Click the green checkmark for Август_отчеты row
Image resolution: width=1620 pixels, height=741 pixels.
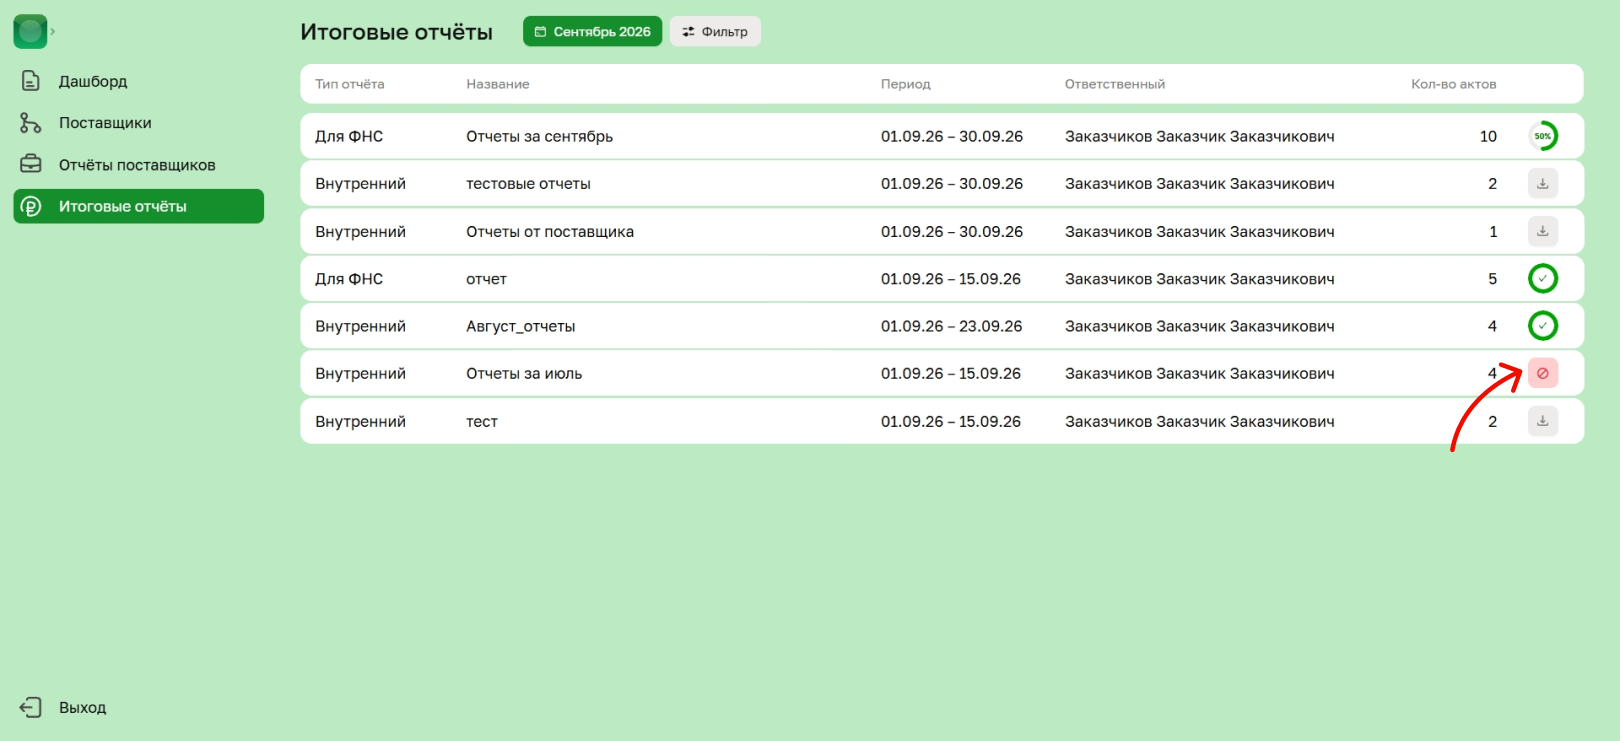(x=1543, y=326)
